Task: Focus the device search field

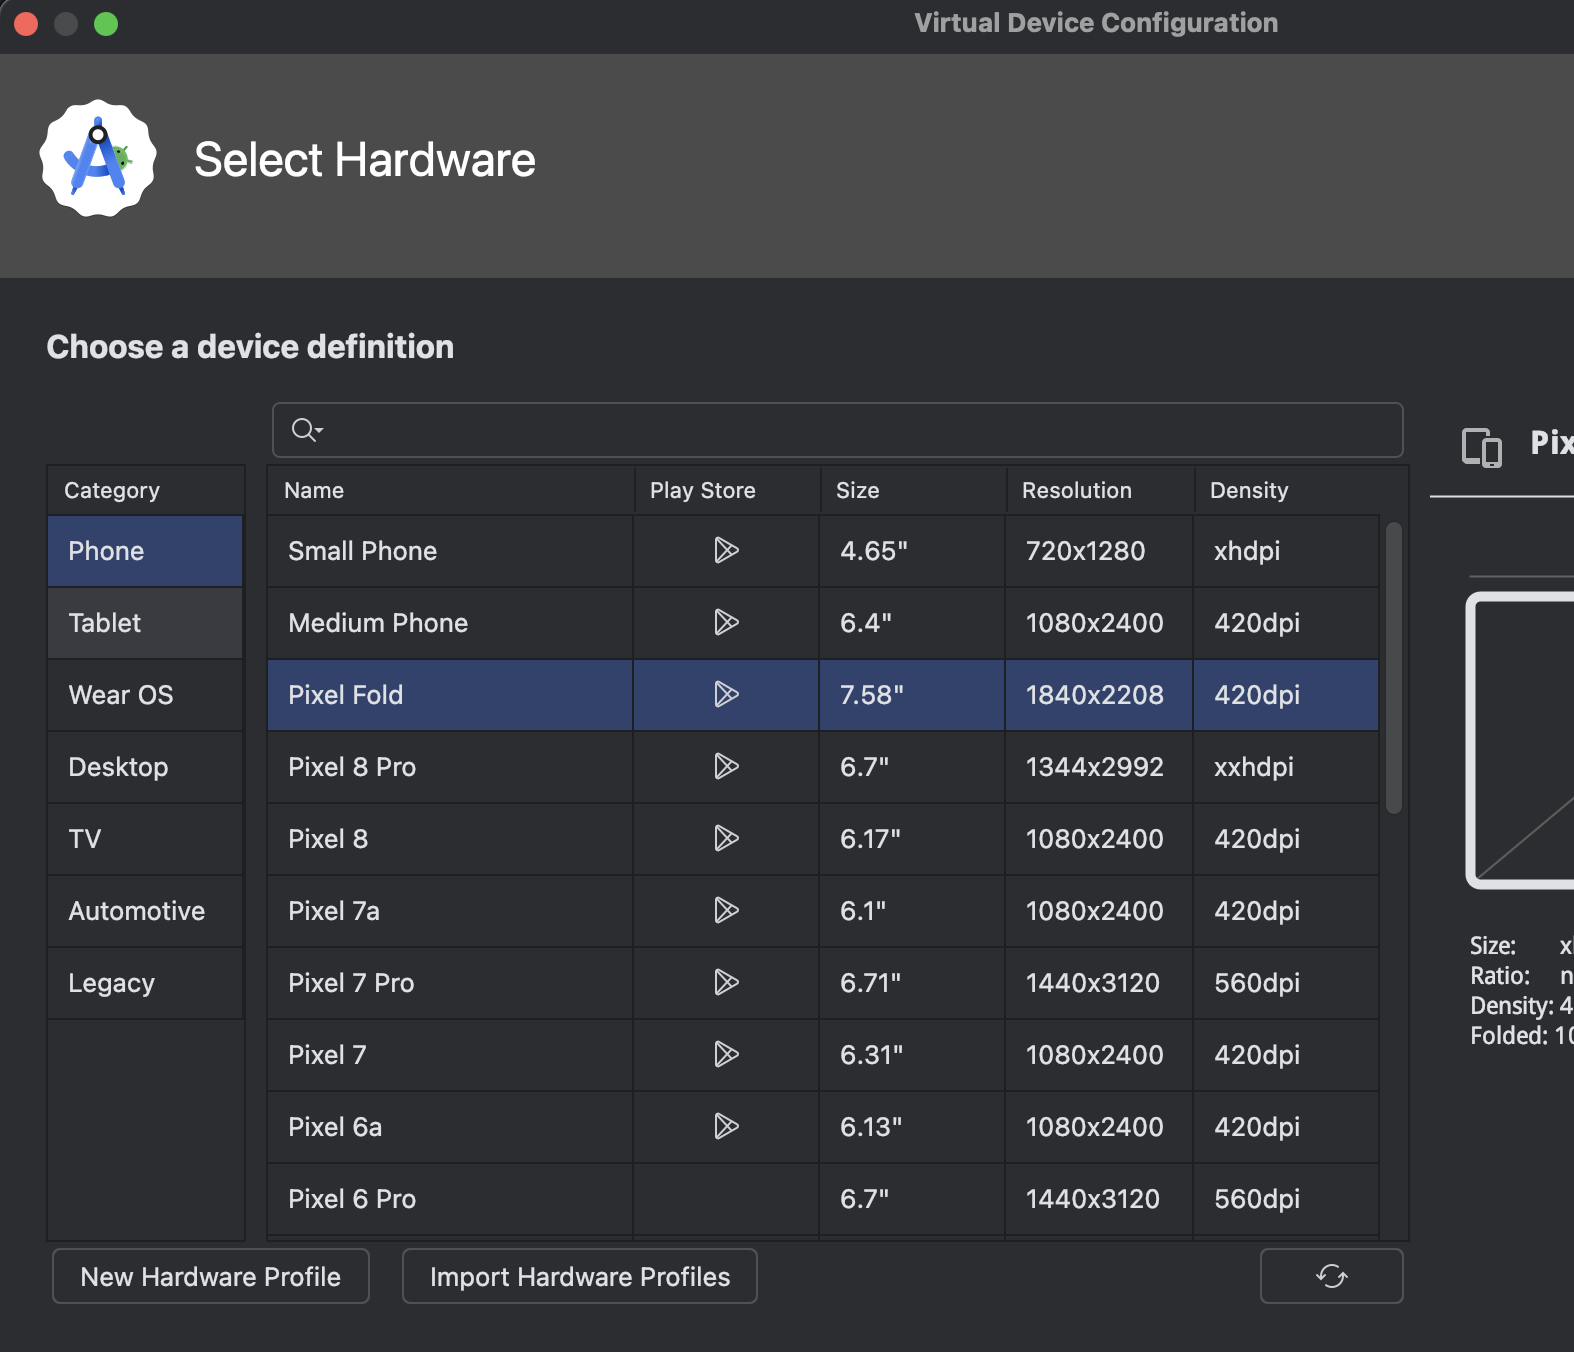Action: [838, 430]
